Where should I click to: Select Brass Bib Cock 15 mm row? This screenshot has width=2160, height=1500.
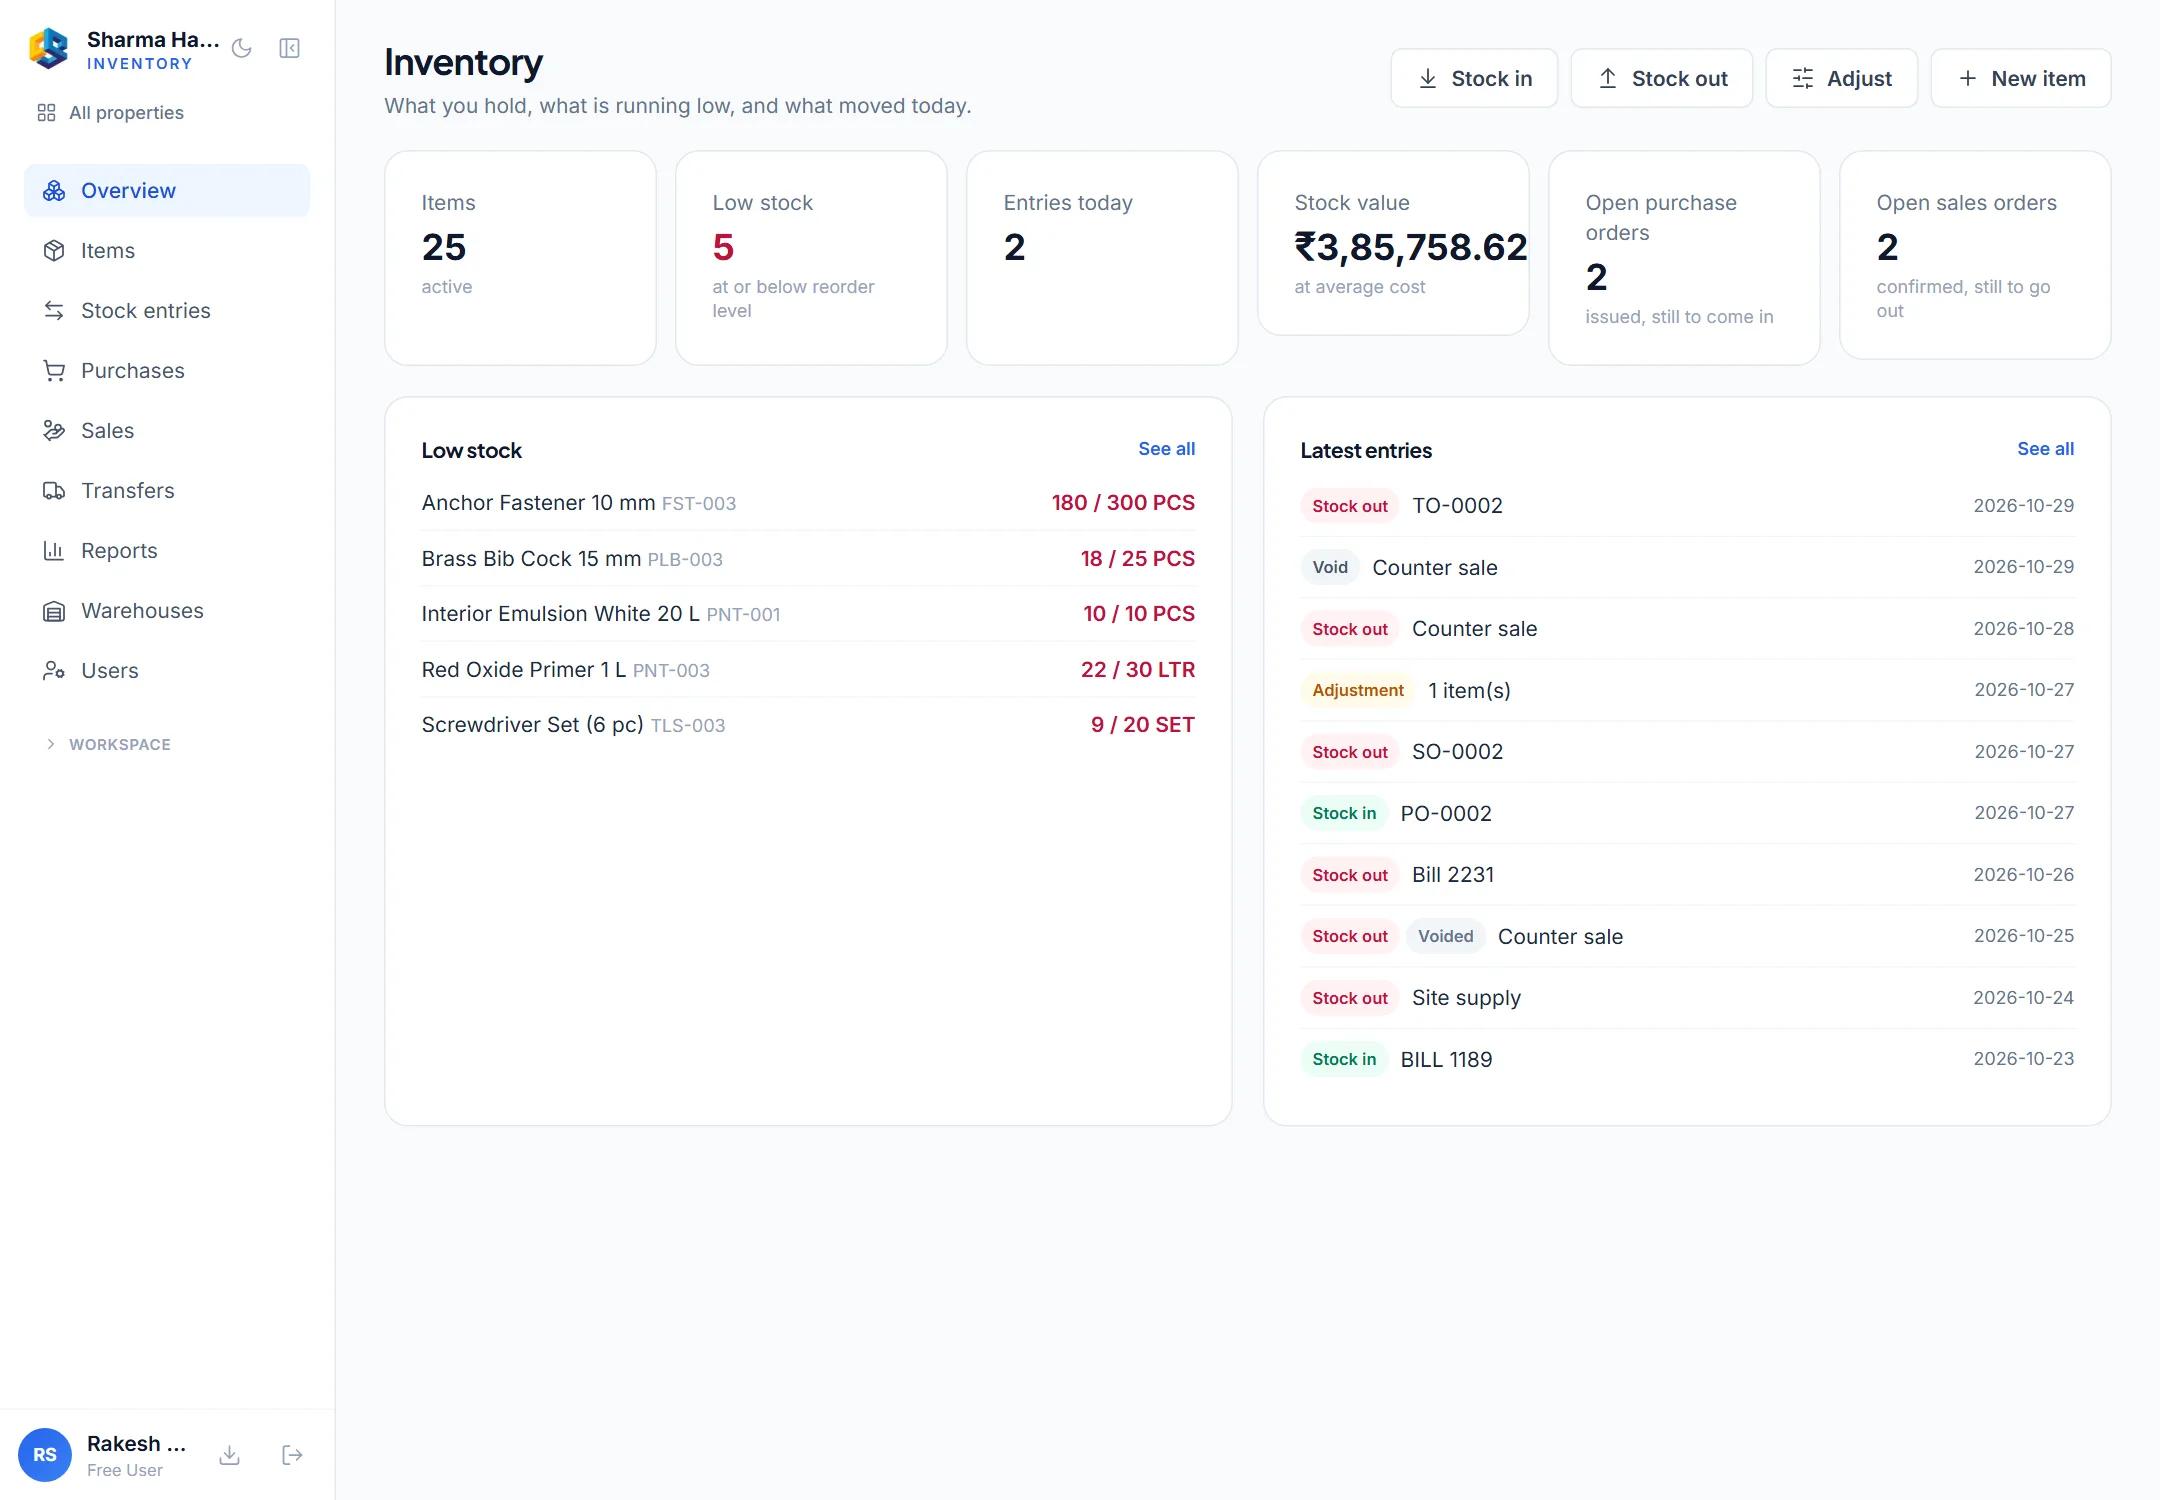tap(808, 559)
